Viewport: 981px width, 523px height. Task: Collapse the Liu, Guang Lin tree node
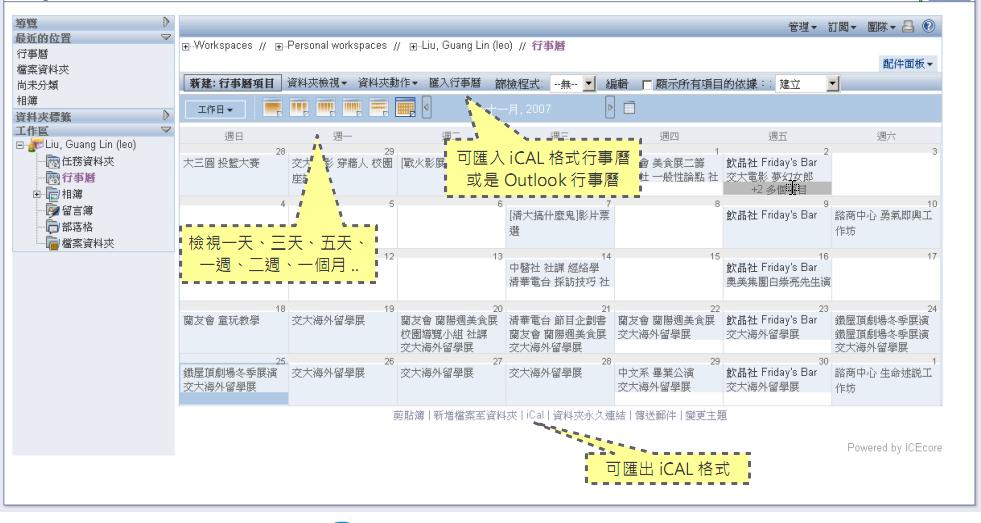click(20, 145)
